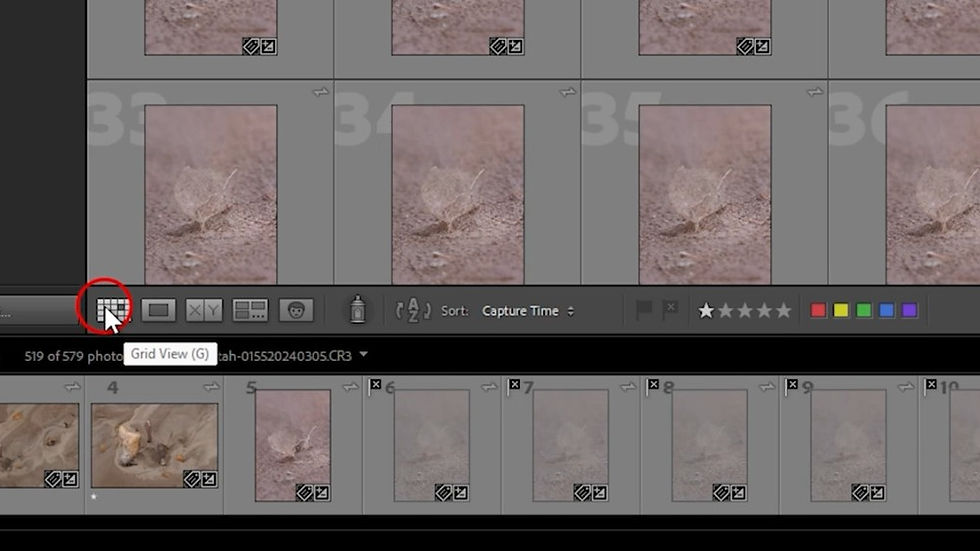The image size is (980, 551).
Task: Click develop adjustments badge on filmstrip photo 9
Action: (877, 493)
